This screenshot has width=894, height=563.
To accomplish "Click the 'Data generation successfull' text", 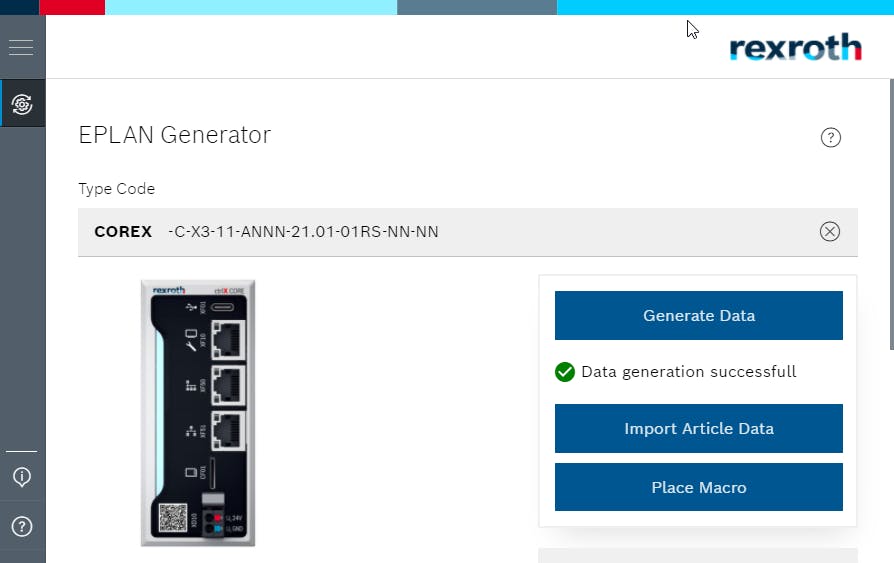I will 688,372.
